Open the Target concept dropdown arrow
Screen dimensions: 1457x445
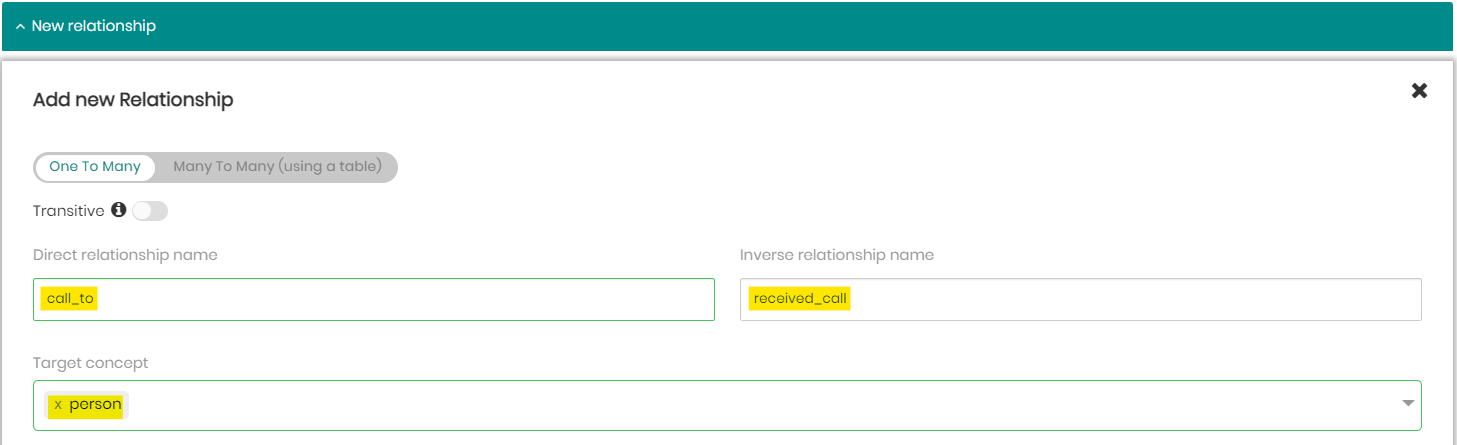(1407, 404)
